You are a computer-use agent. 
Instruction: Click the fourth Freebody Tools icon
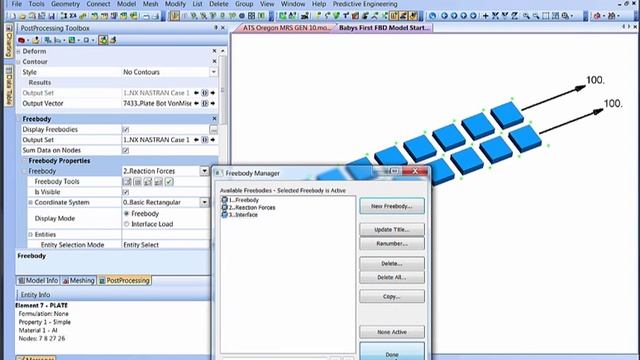pyautogui.click(x=159, y=182)
